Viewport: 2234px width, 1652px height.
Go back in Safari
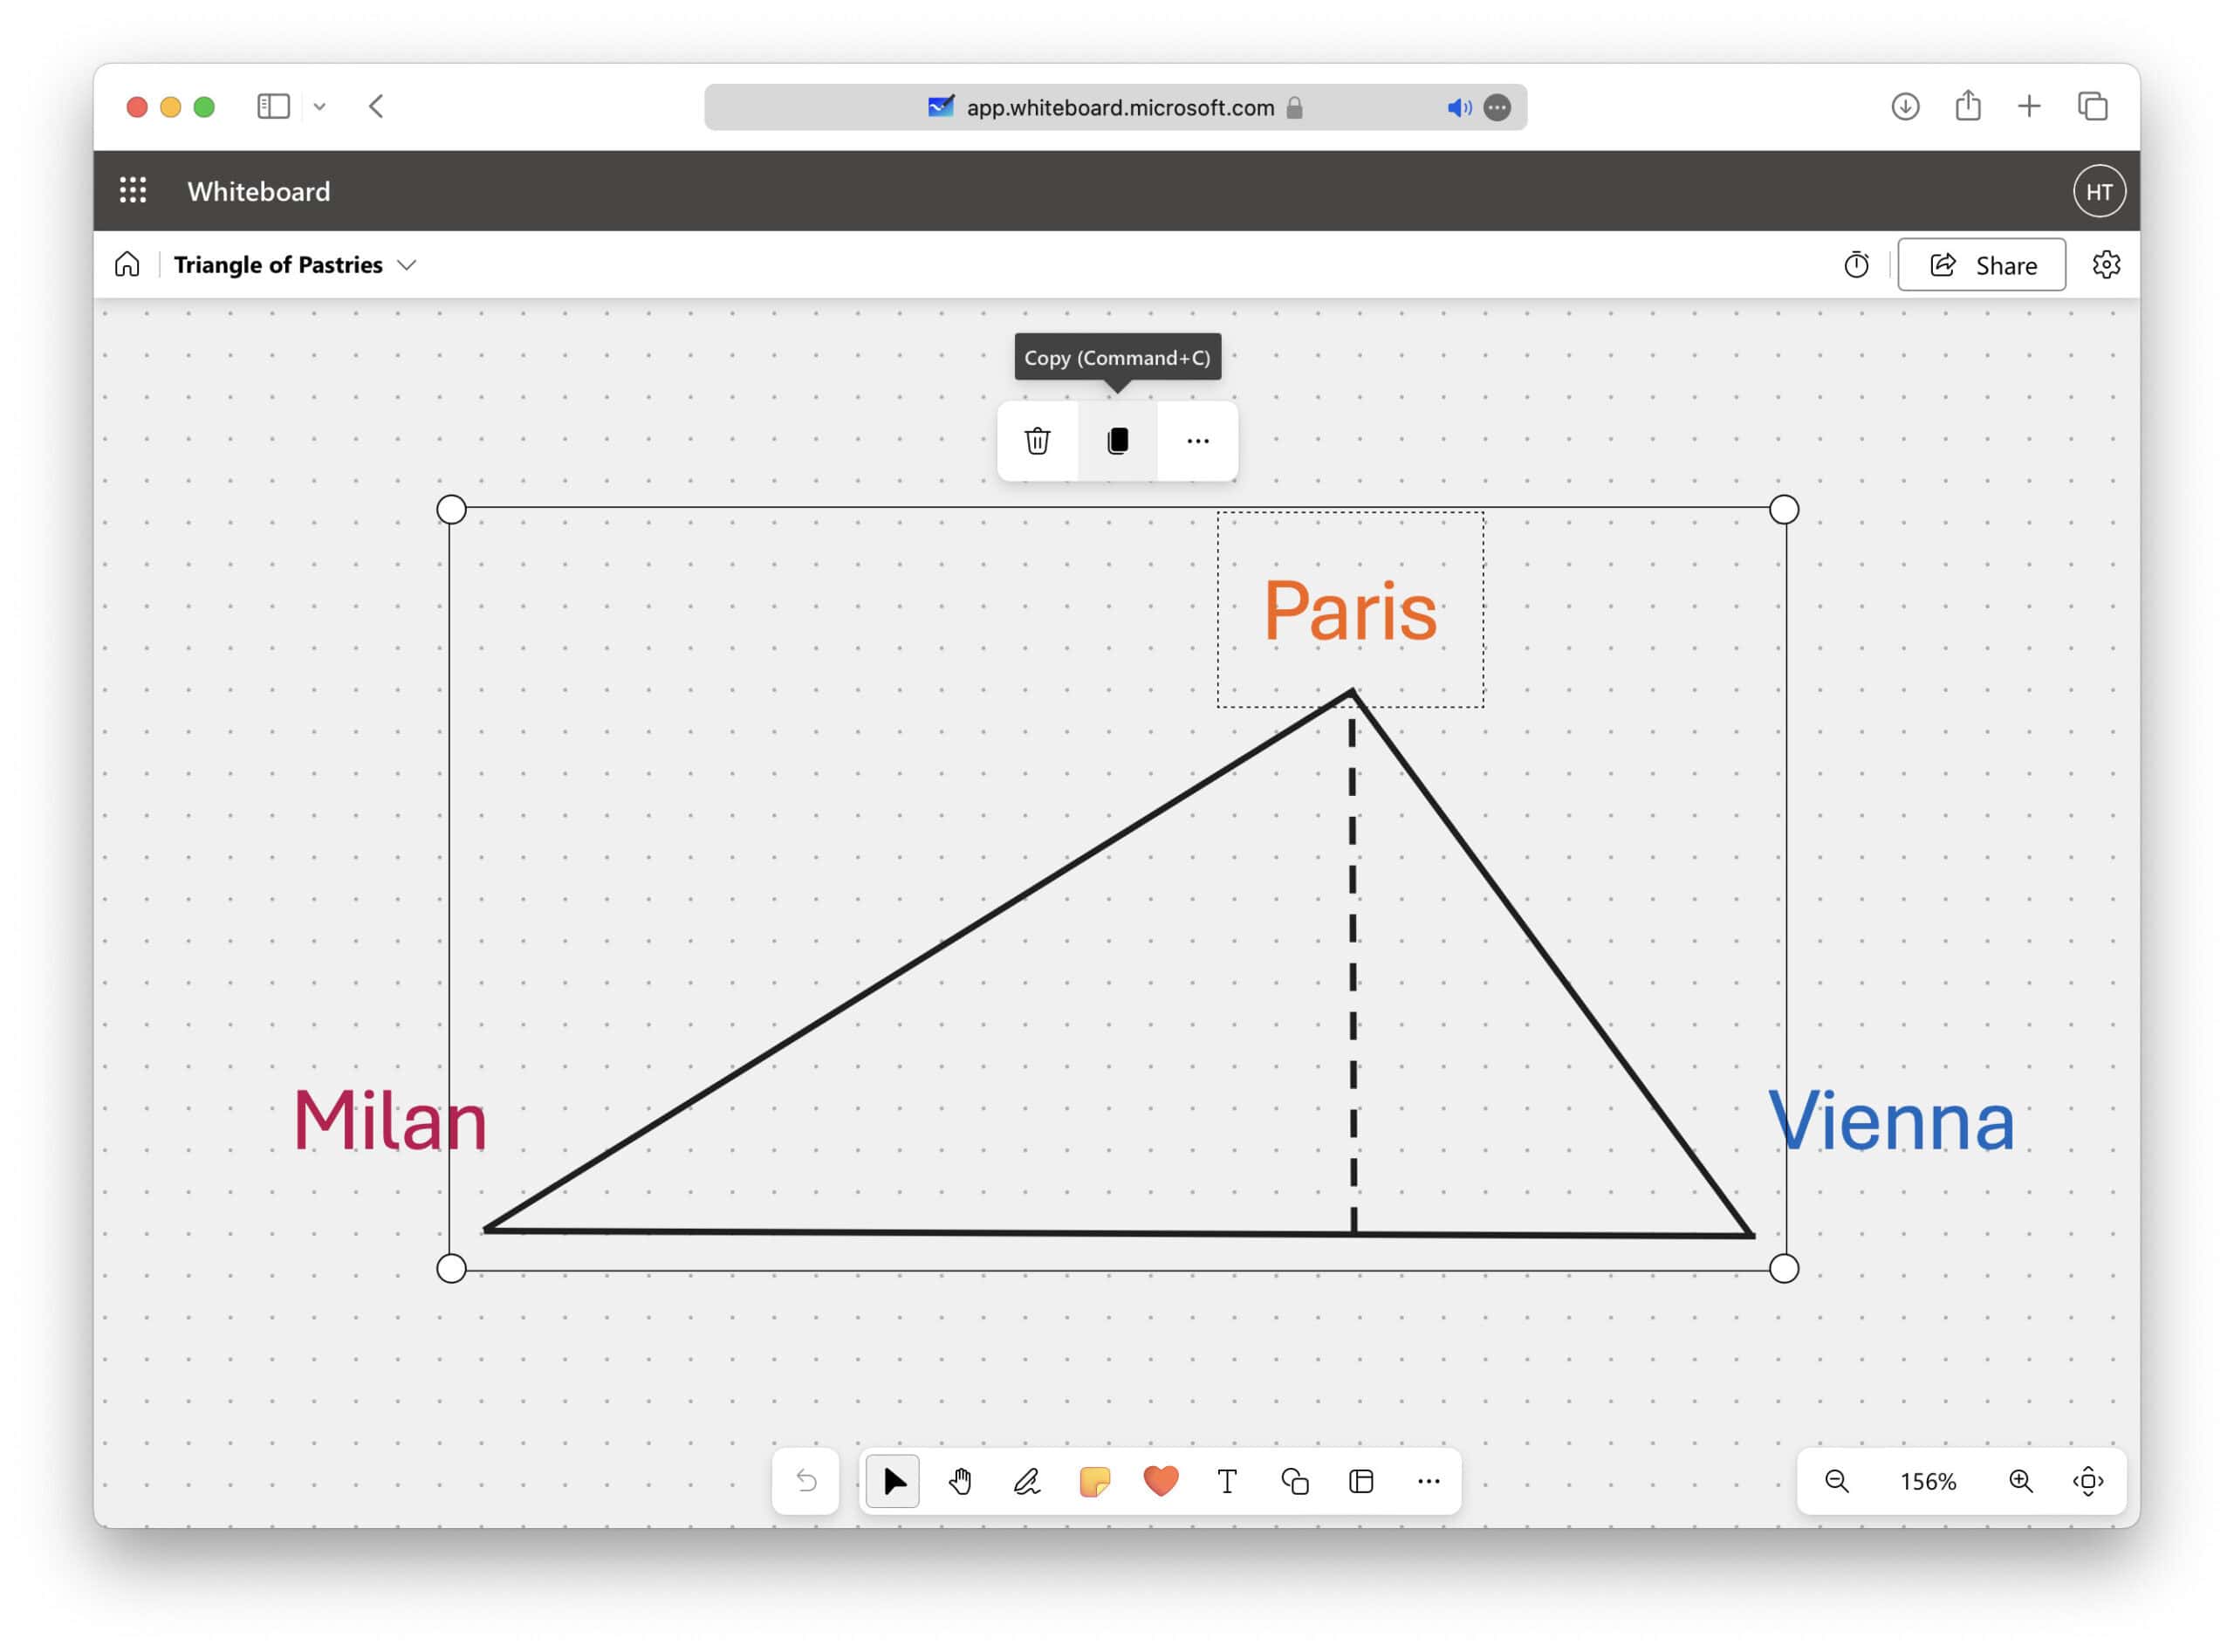376,106
